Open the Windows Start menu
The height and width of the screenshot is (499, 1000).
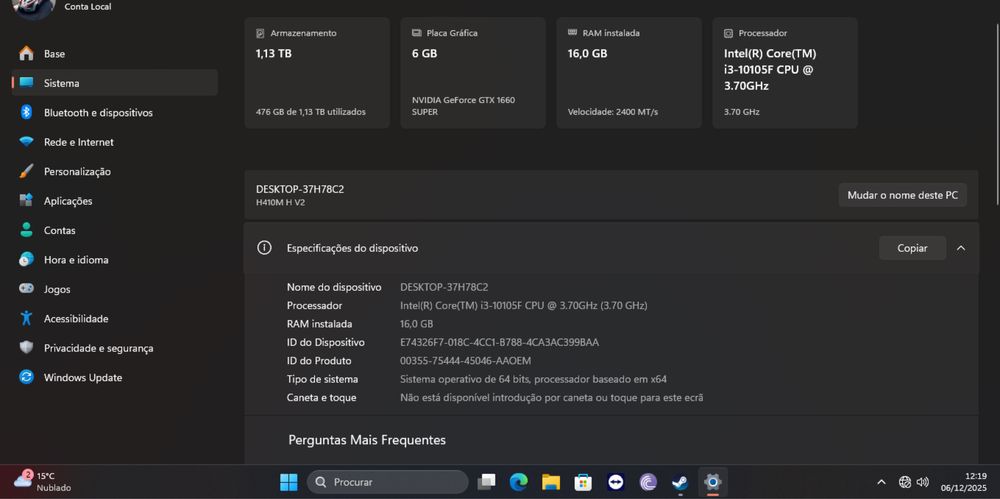289,482
